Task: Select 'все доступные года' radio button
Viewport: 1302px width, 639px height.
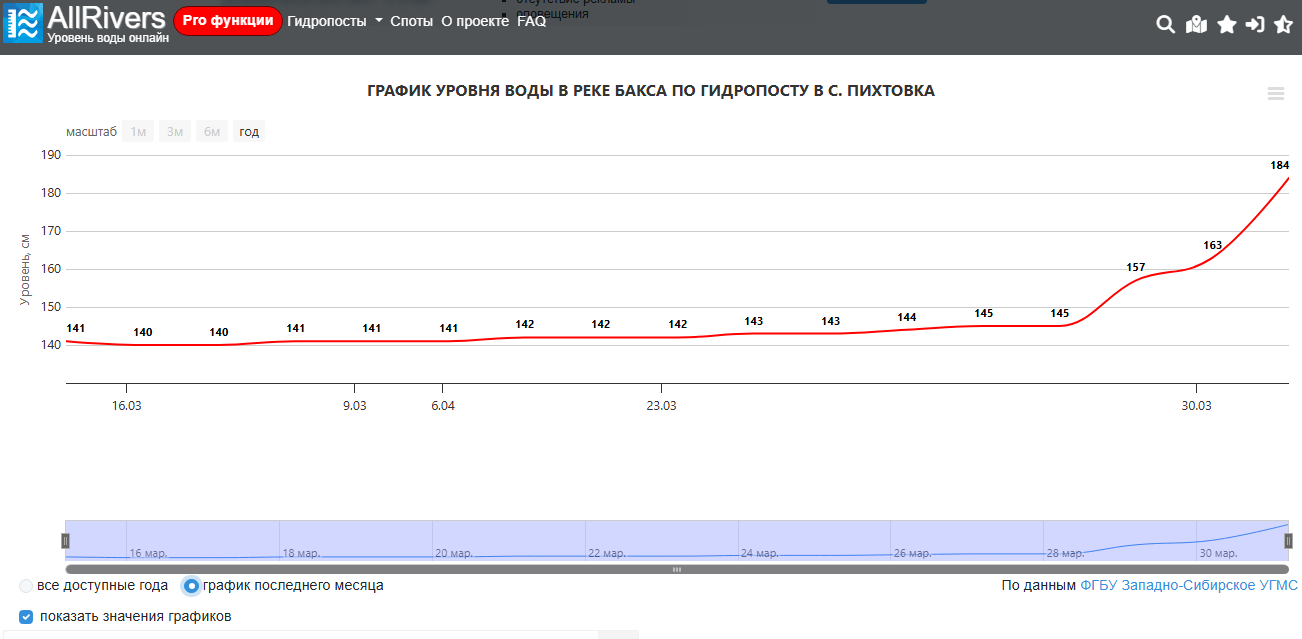Action: point(27,586)
